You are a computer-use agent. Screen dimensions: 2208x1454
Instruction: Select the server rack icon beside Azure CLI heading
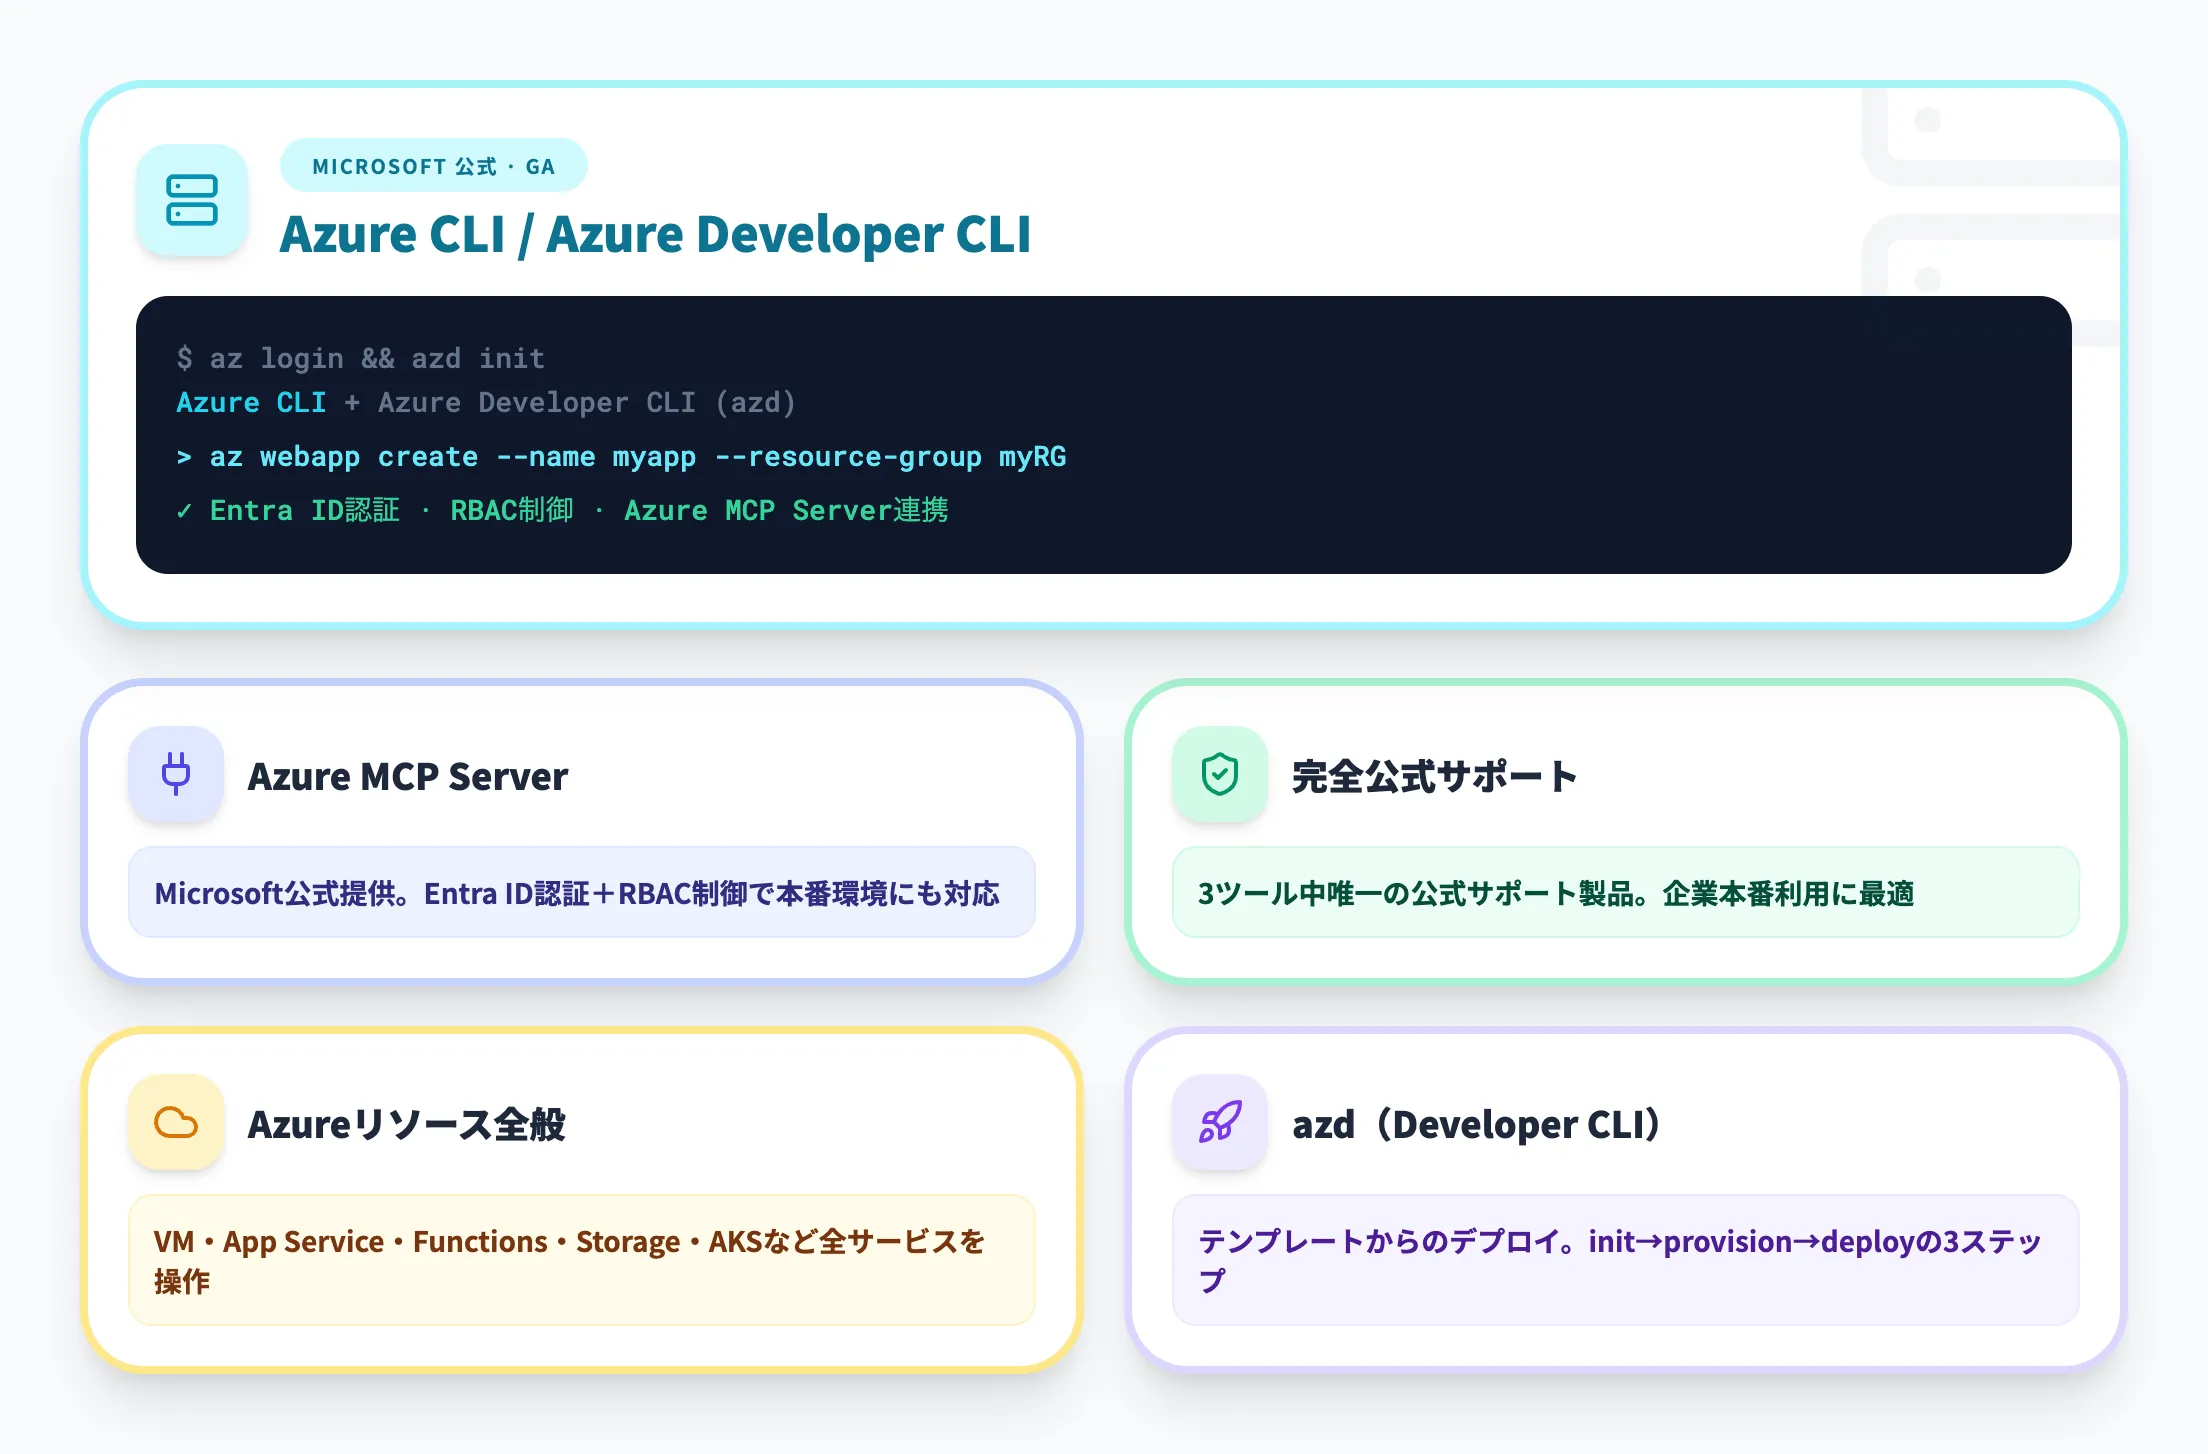point(192,200)
